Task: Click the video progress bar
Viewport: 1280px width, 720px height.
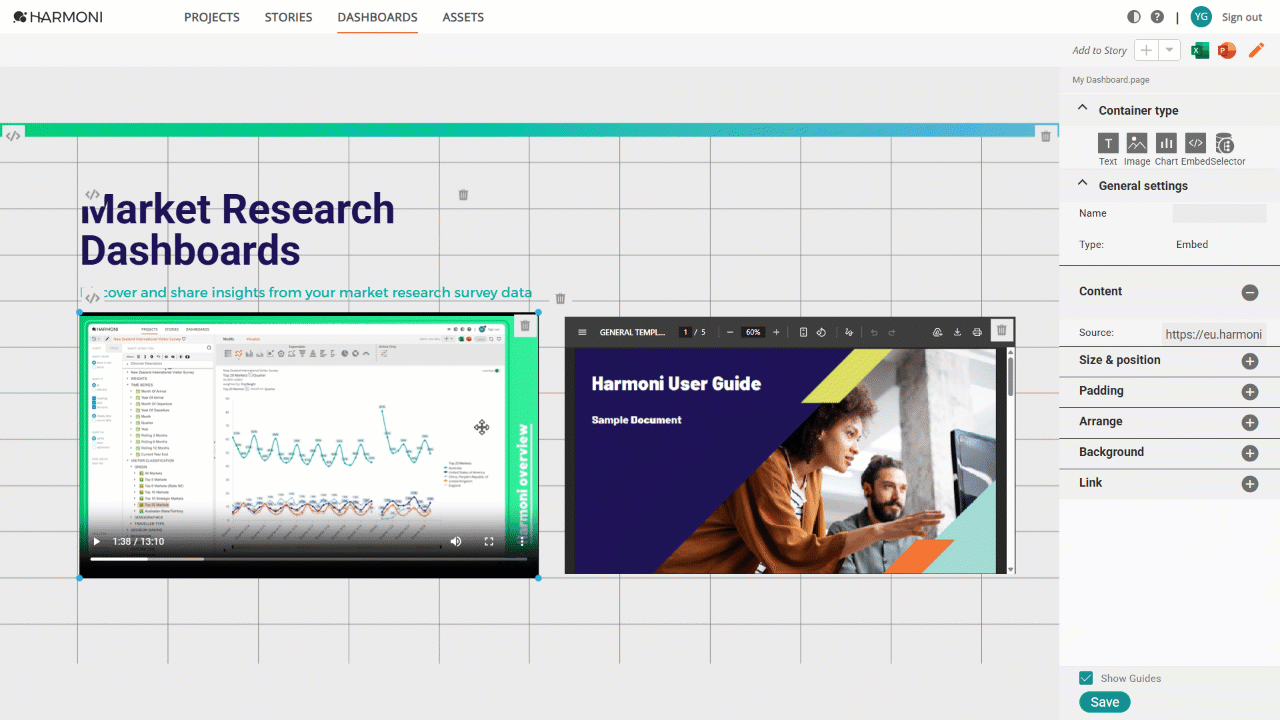Action: 308,559
